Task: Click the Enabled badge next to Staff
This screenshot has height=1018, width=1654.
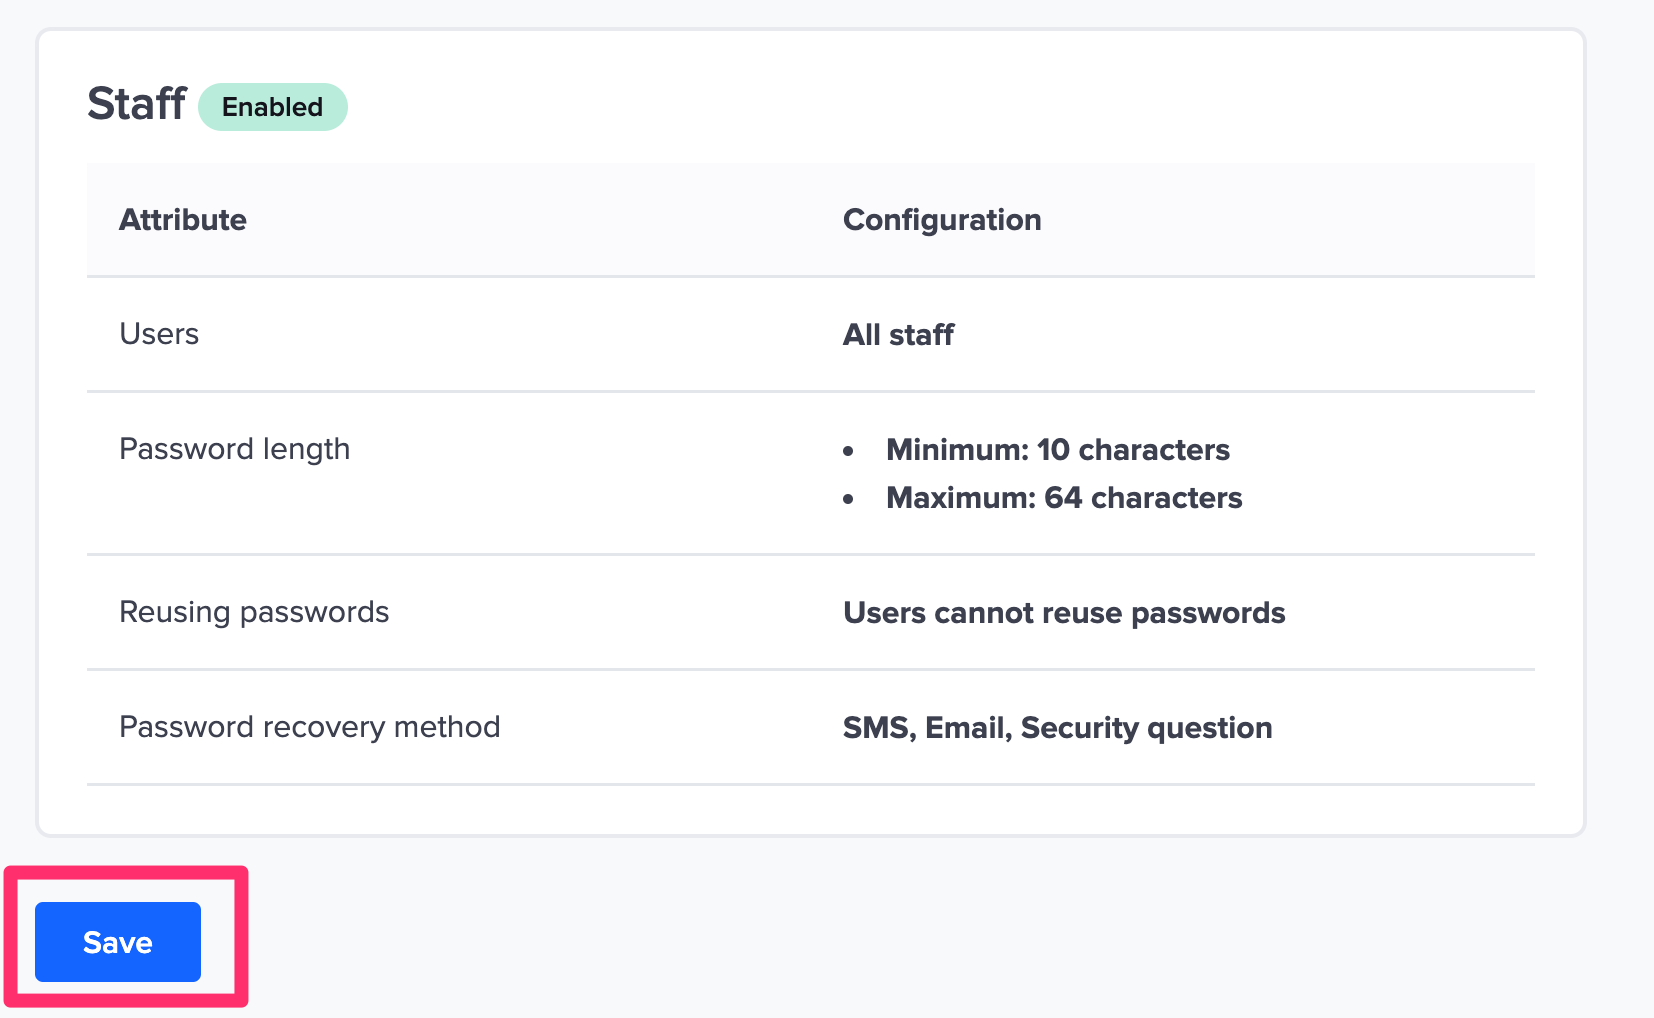Action: pos(272,106)
